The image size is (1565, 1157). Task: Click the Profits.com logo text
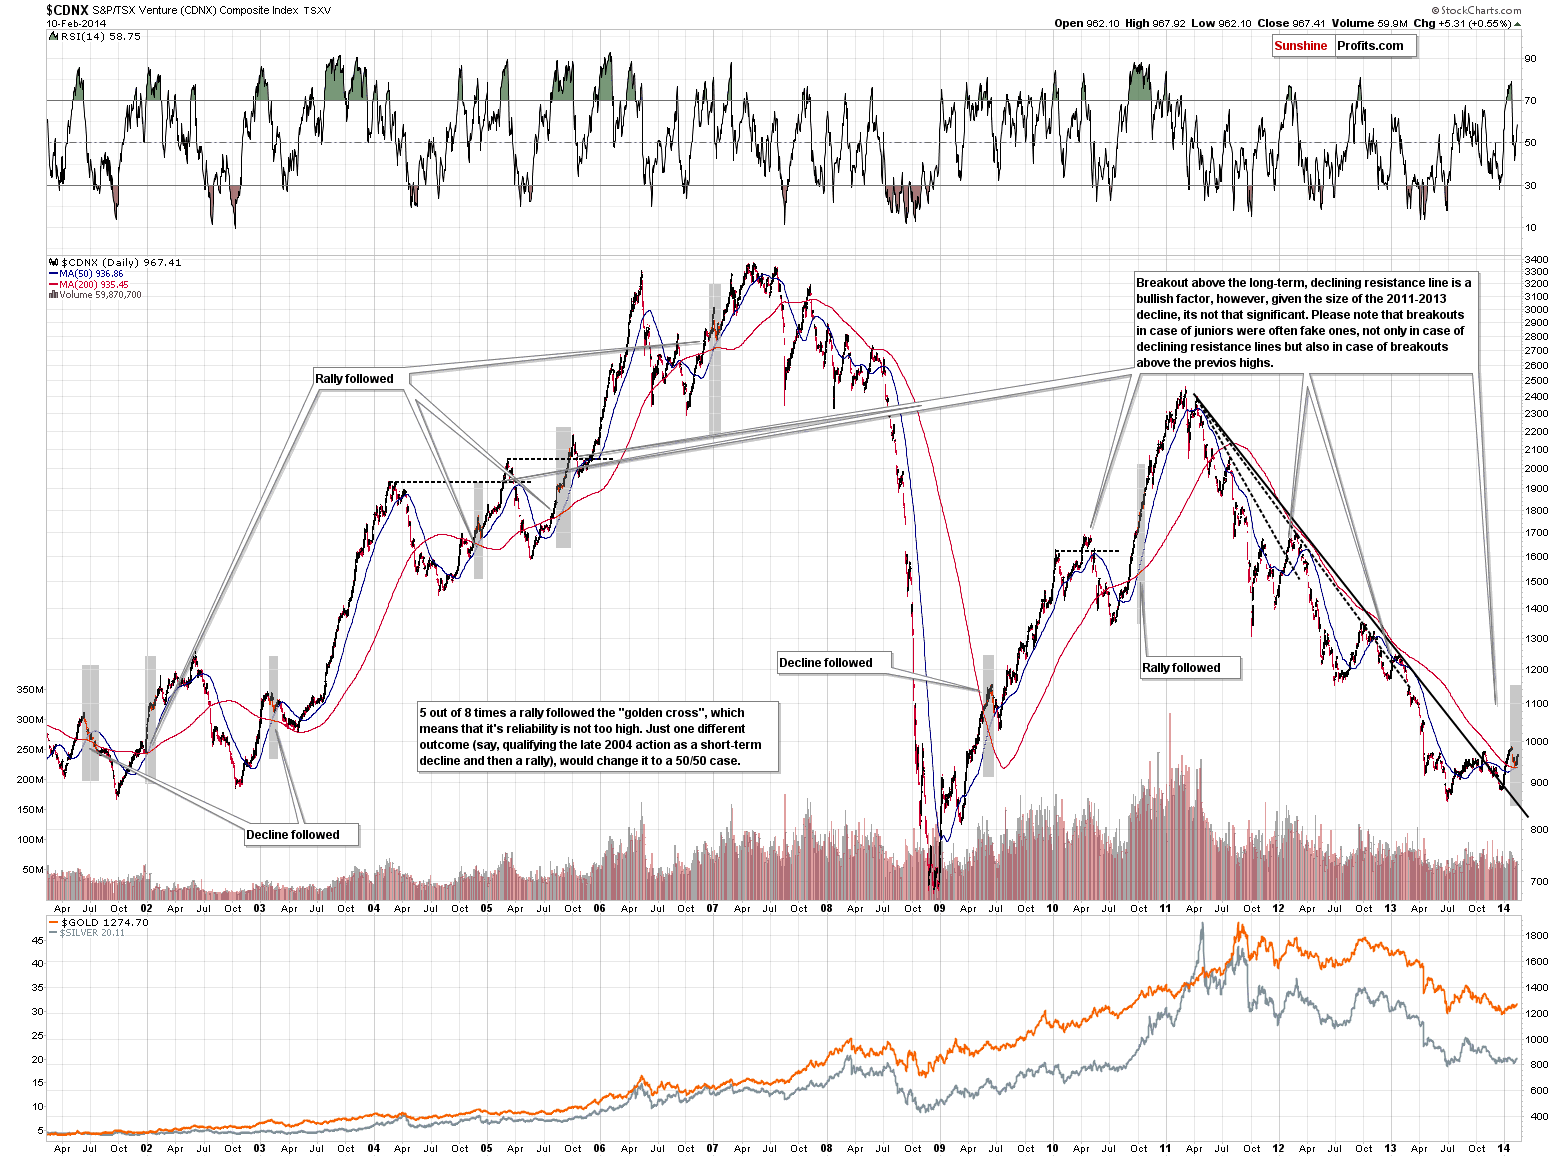pos(1371,46)
